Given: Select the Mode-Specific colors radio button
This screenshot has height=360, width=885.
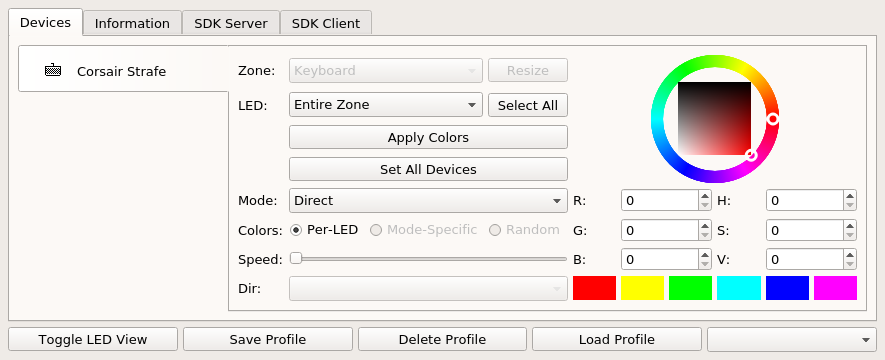Looking at the screenshot, I should [376, 230].
